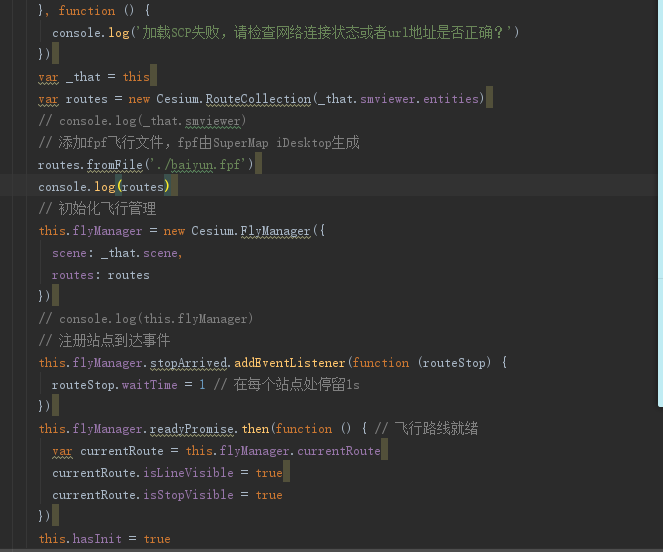Click 'var currentRoute' variable declaration

pos(108,451)
